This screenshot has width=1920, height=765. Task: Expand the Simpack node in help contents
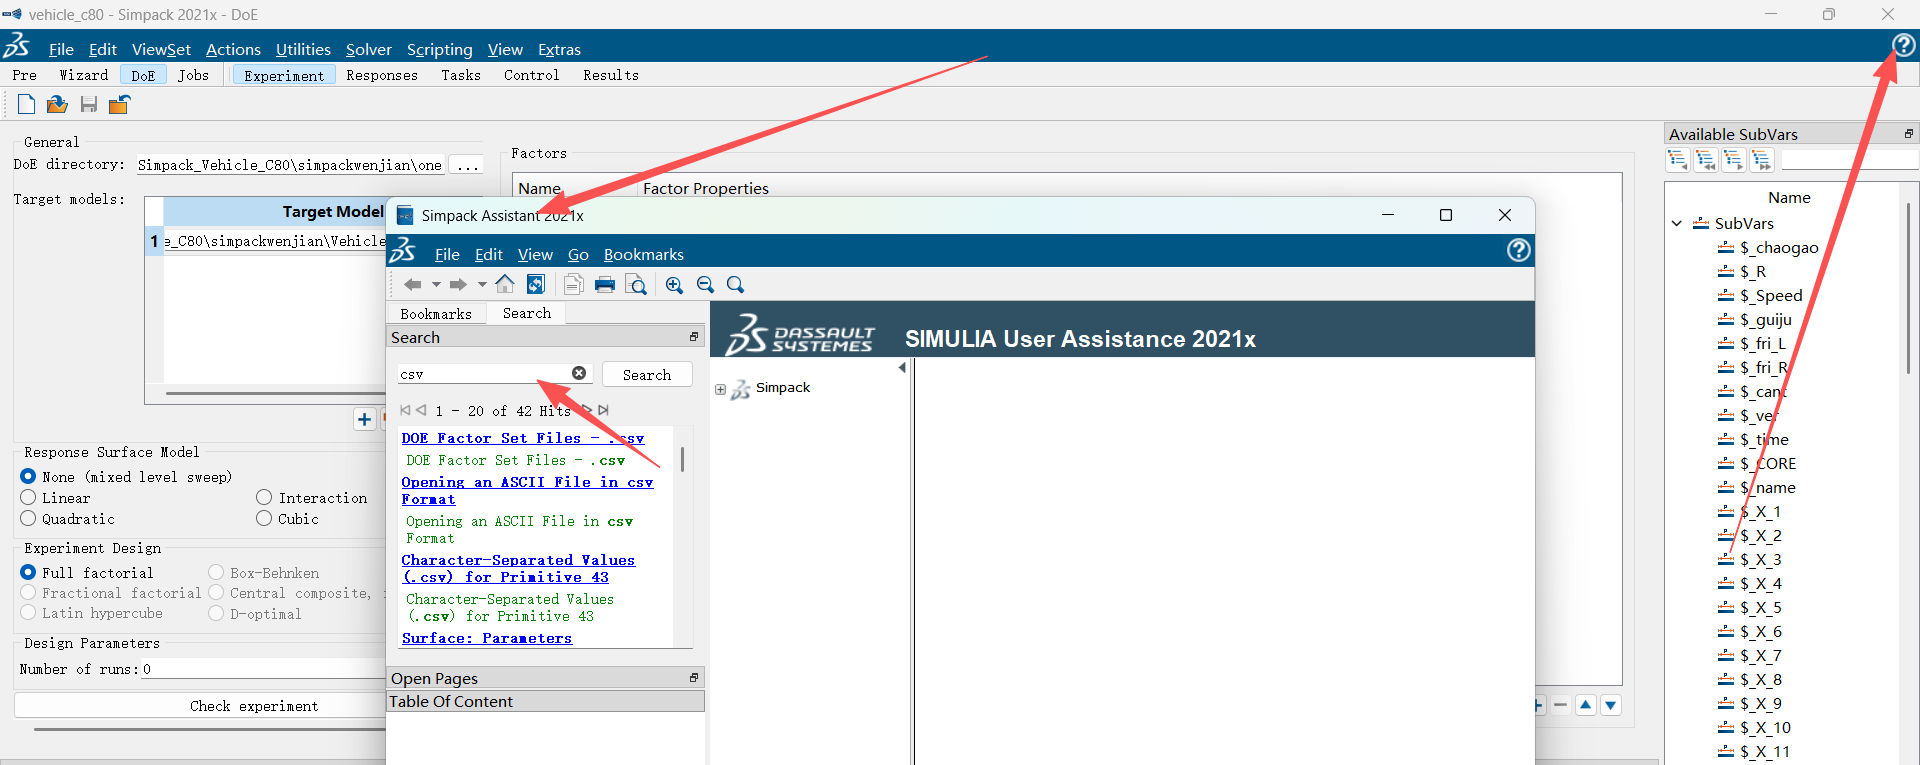click(720, 390)
